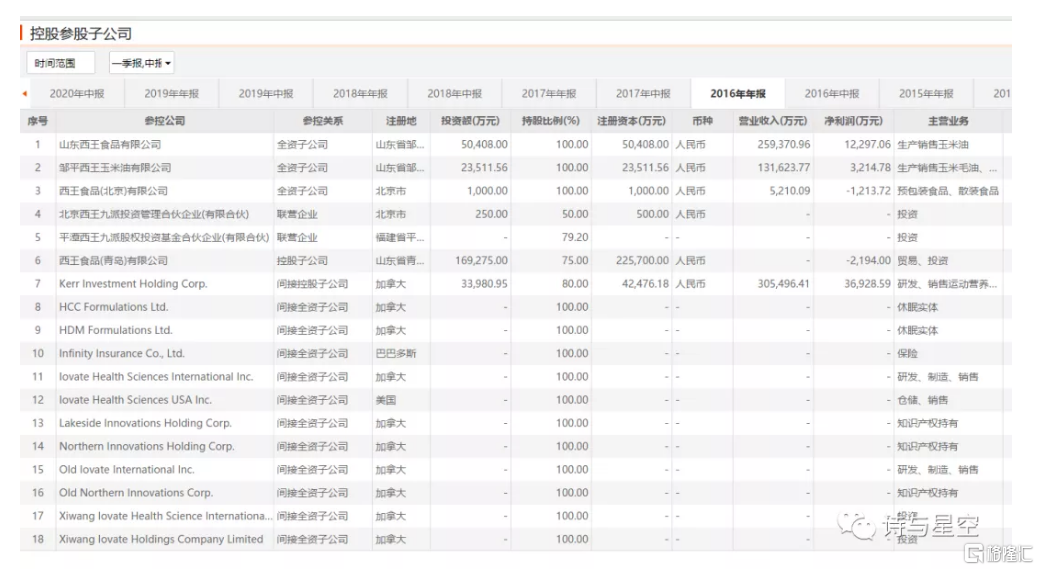The image size is (1039, 570).
Task: Click the 时间范围 field
Action: (61, 63)
